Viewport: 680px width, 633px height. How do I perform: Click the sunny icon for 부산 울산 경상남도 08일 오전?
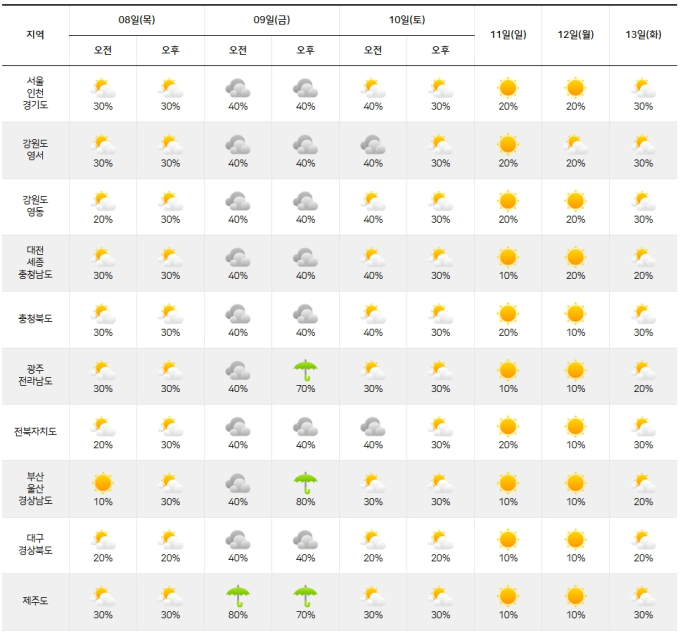pos(103,483)
